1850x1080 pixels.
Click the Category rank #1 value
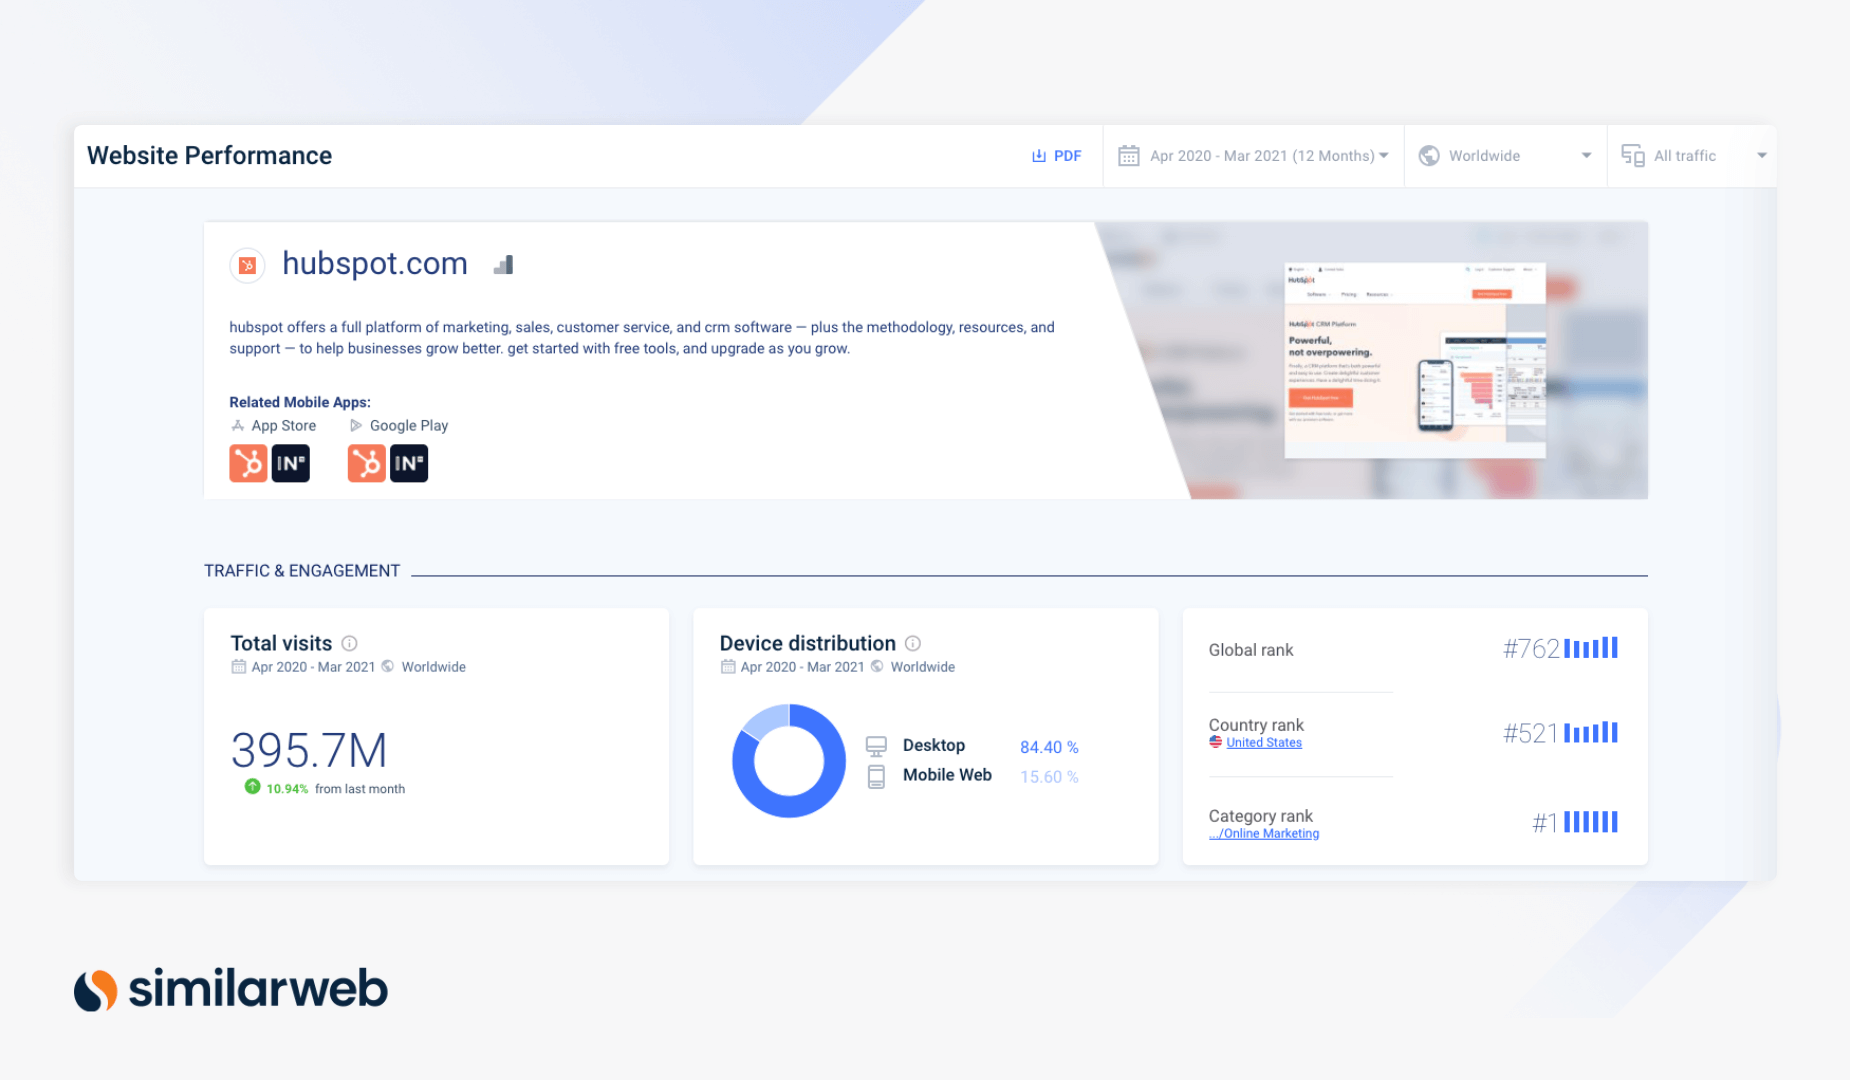1545,823
